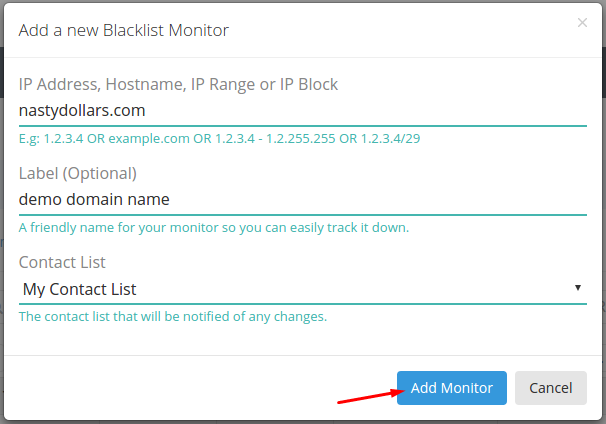The image size is (606, 424).
Task: Focus the label field with demo domain name
Action: 303,200
